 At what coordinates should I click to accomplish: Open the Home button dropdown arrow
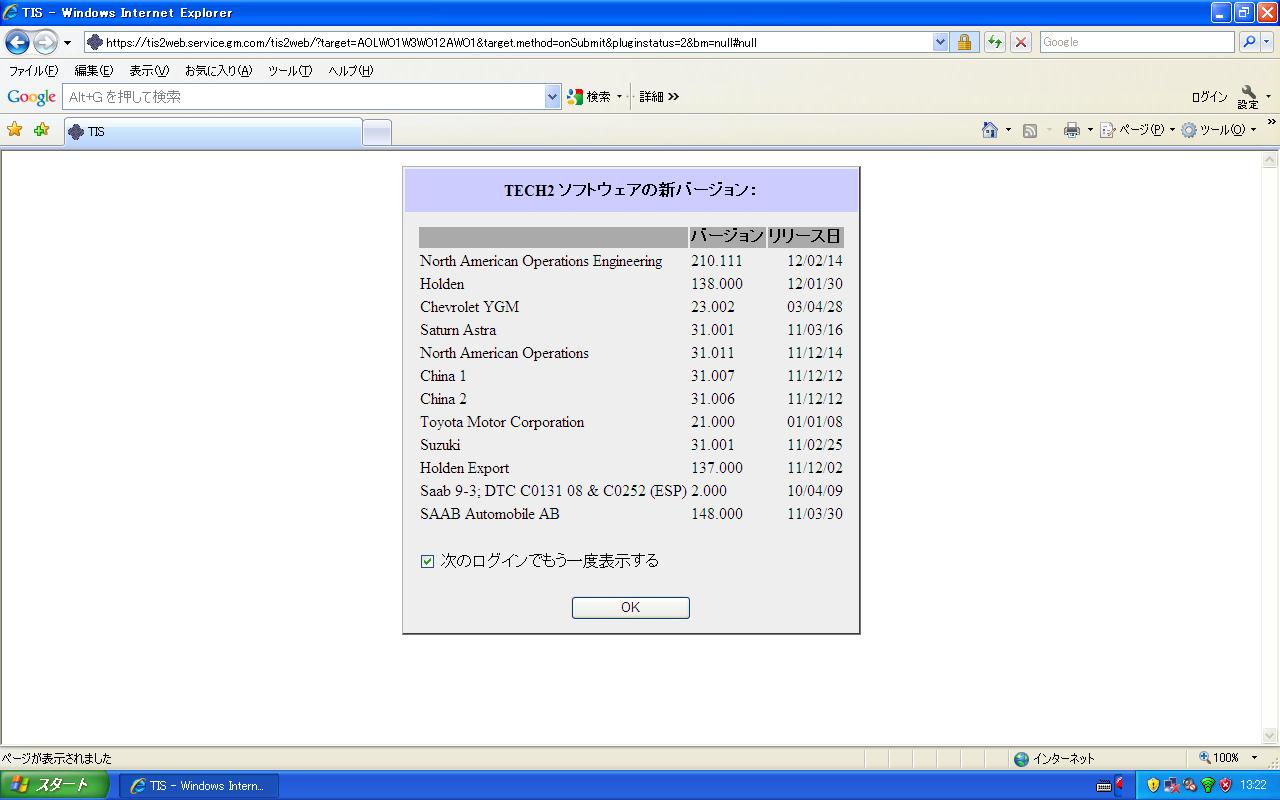1008,130
